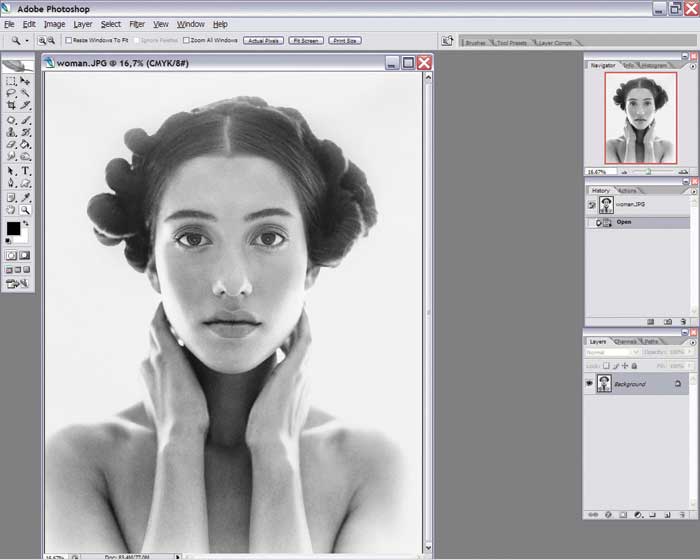The image size is (700, 560).
Task: Choose the Zoom tool in the toolbox
Action: coord(26,210)
